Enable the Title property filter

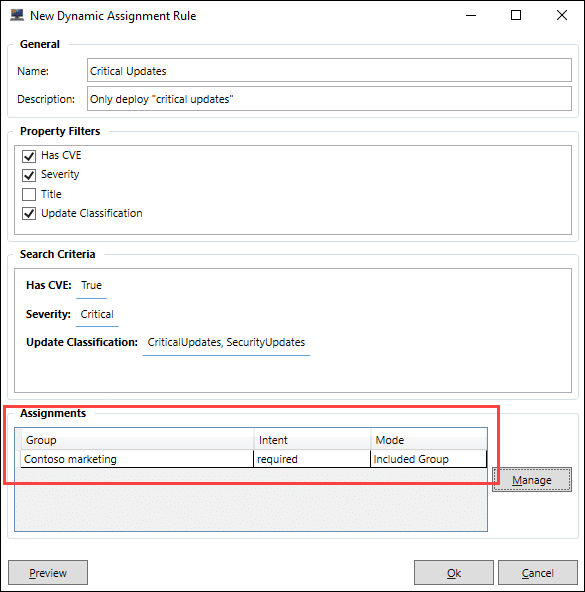coord(29,194)
